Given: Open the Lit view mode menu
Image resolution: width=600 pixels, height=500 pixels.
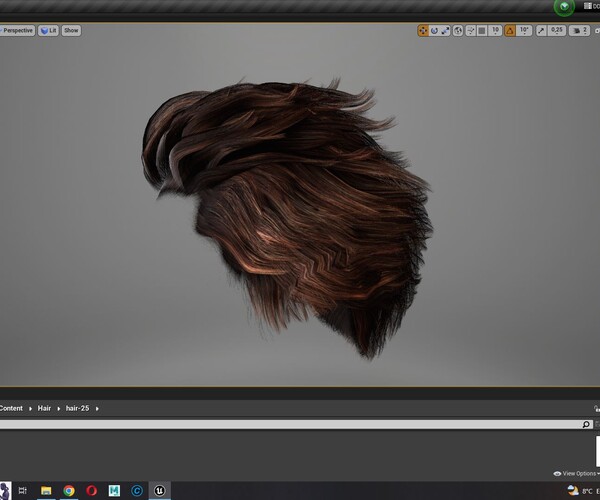Looking at the screenshot, I should (49, 31).
